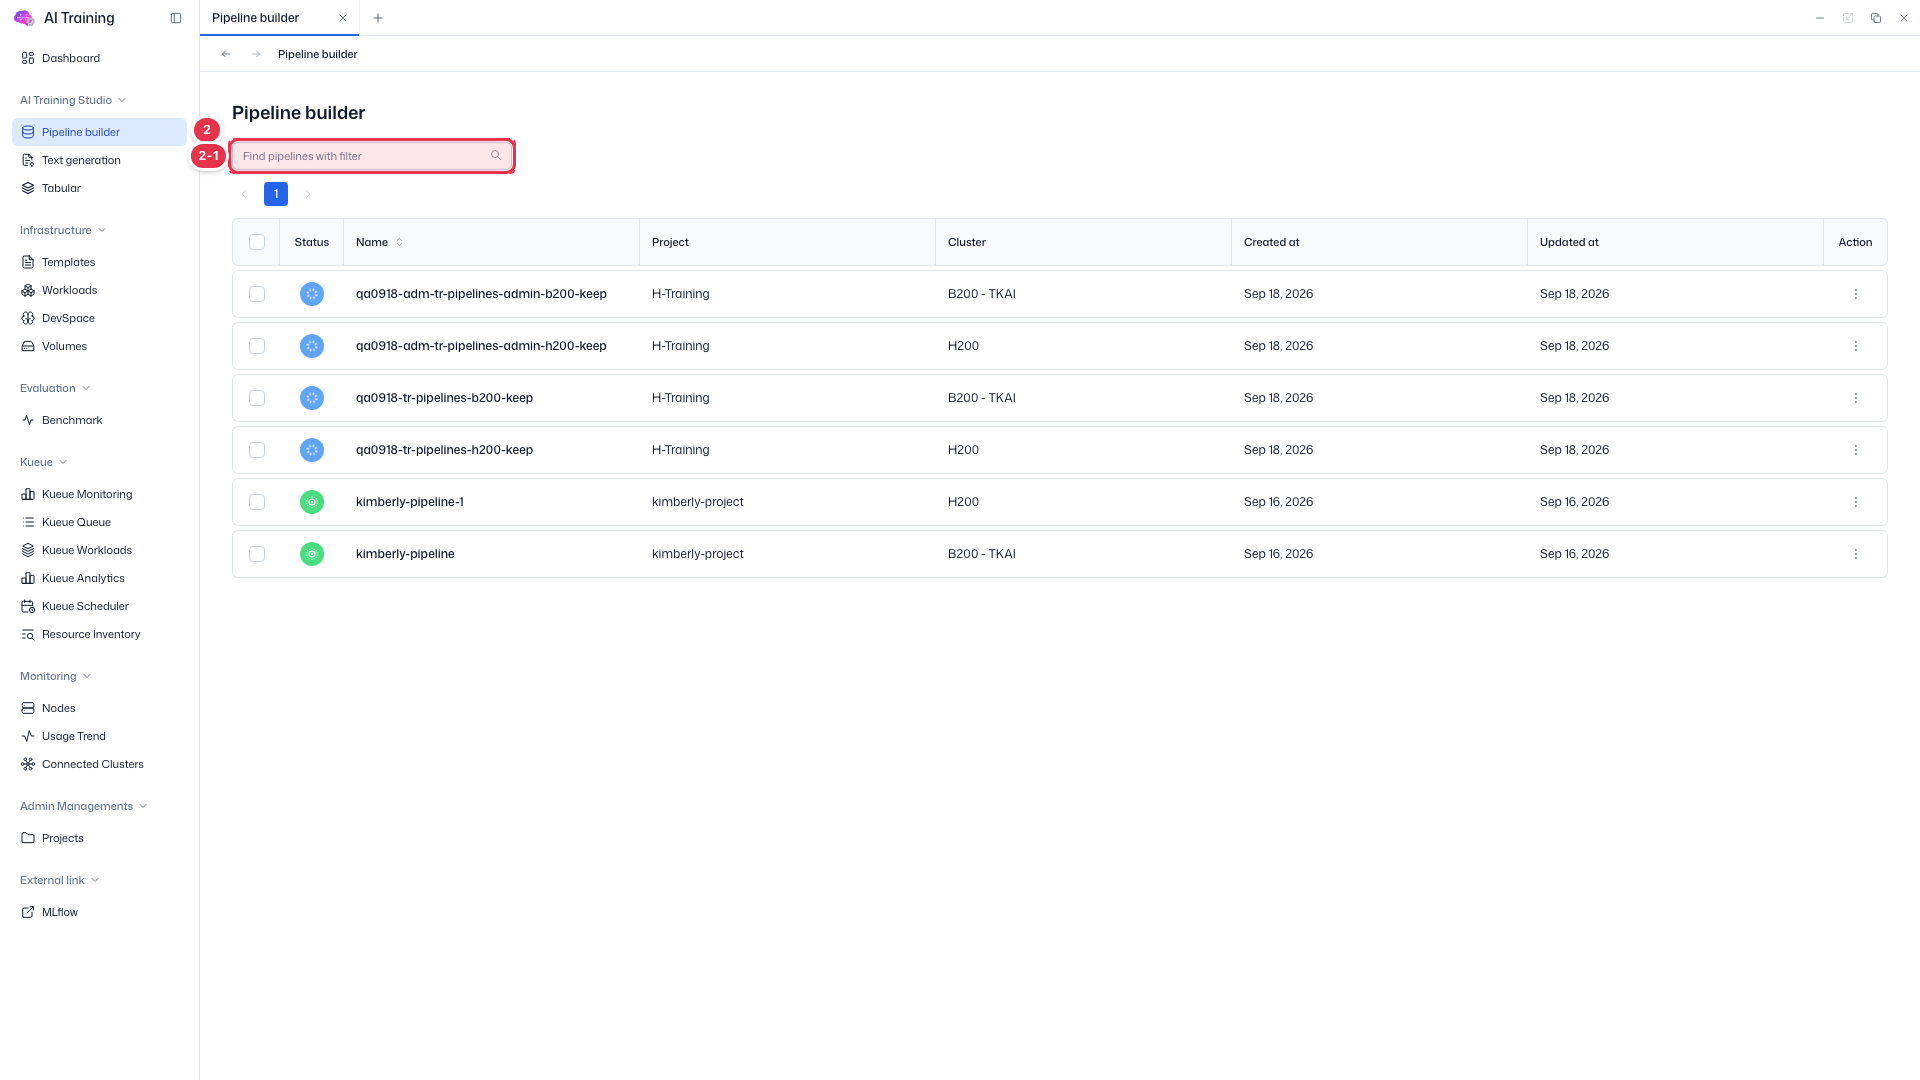1920x1080 pixels.
Task: Check the kimberly-pipeline-1 row checkbox
Action: tap(257, 502)
